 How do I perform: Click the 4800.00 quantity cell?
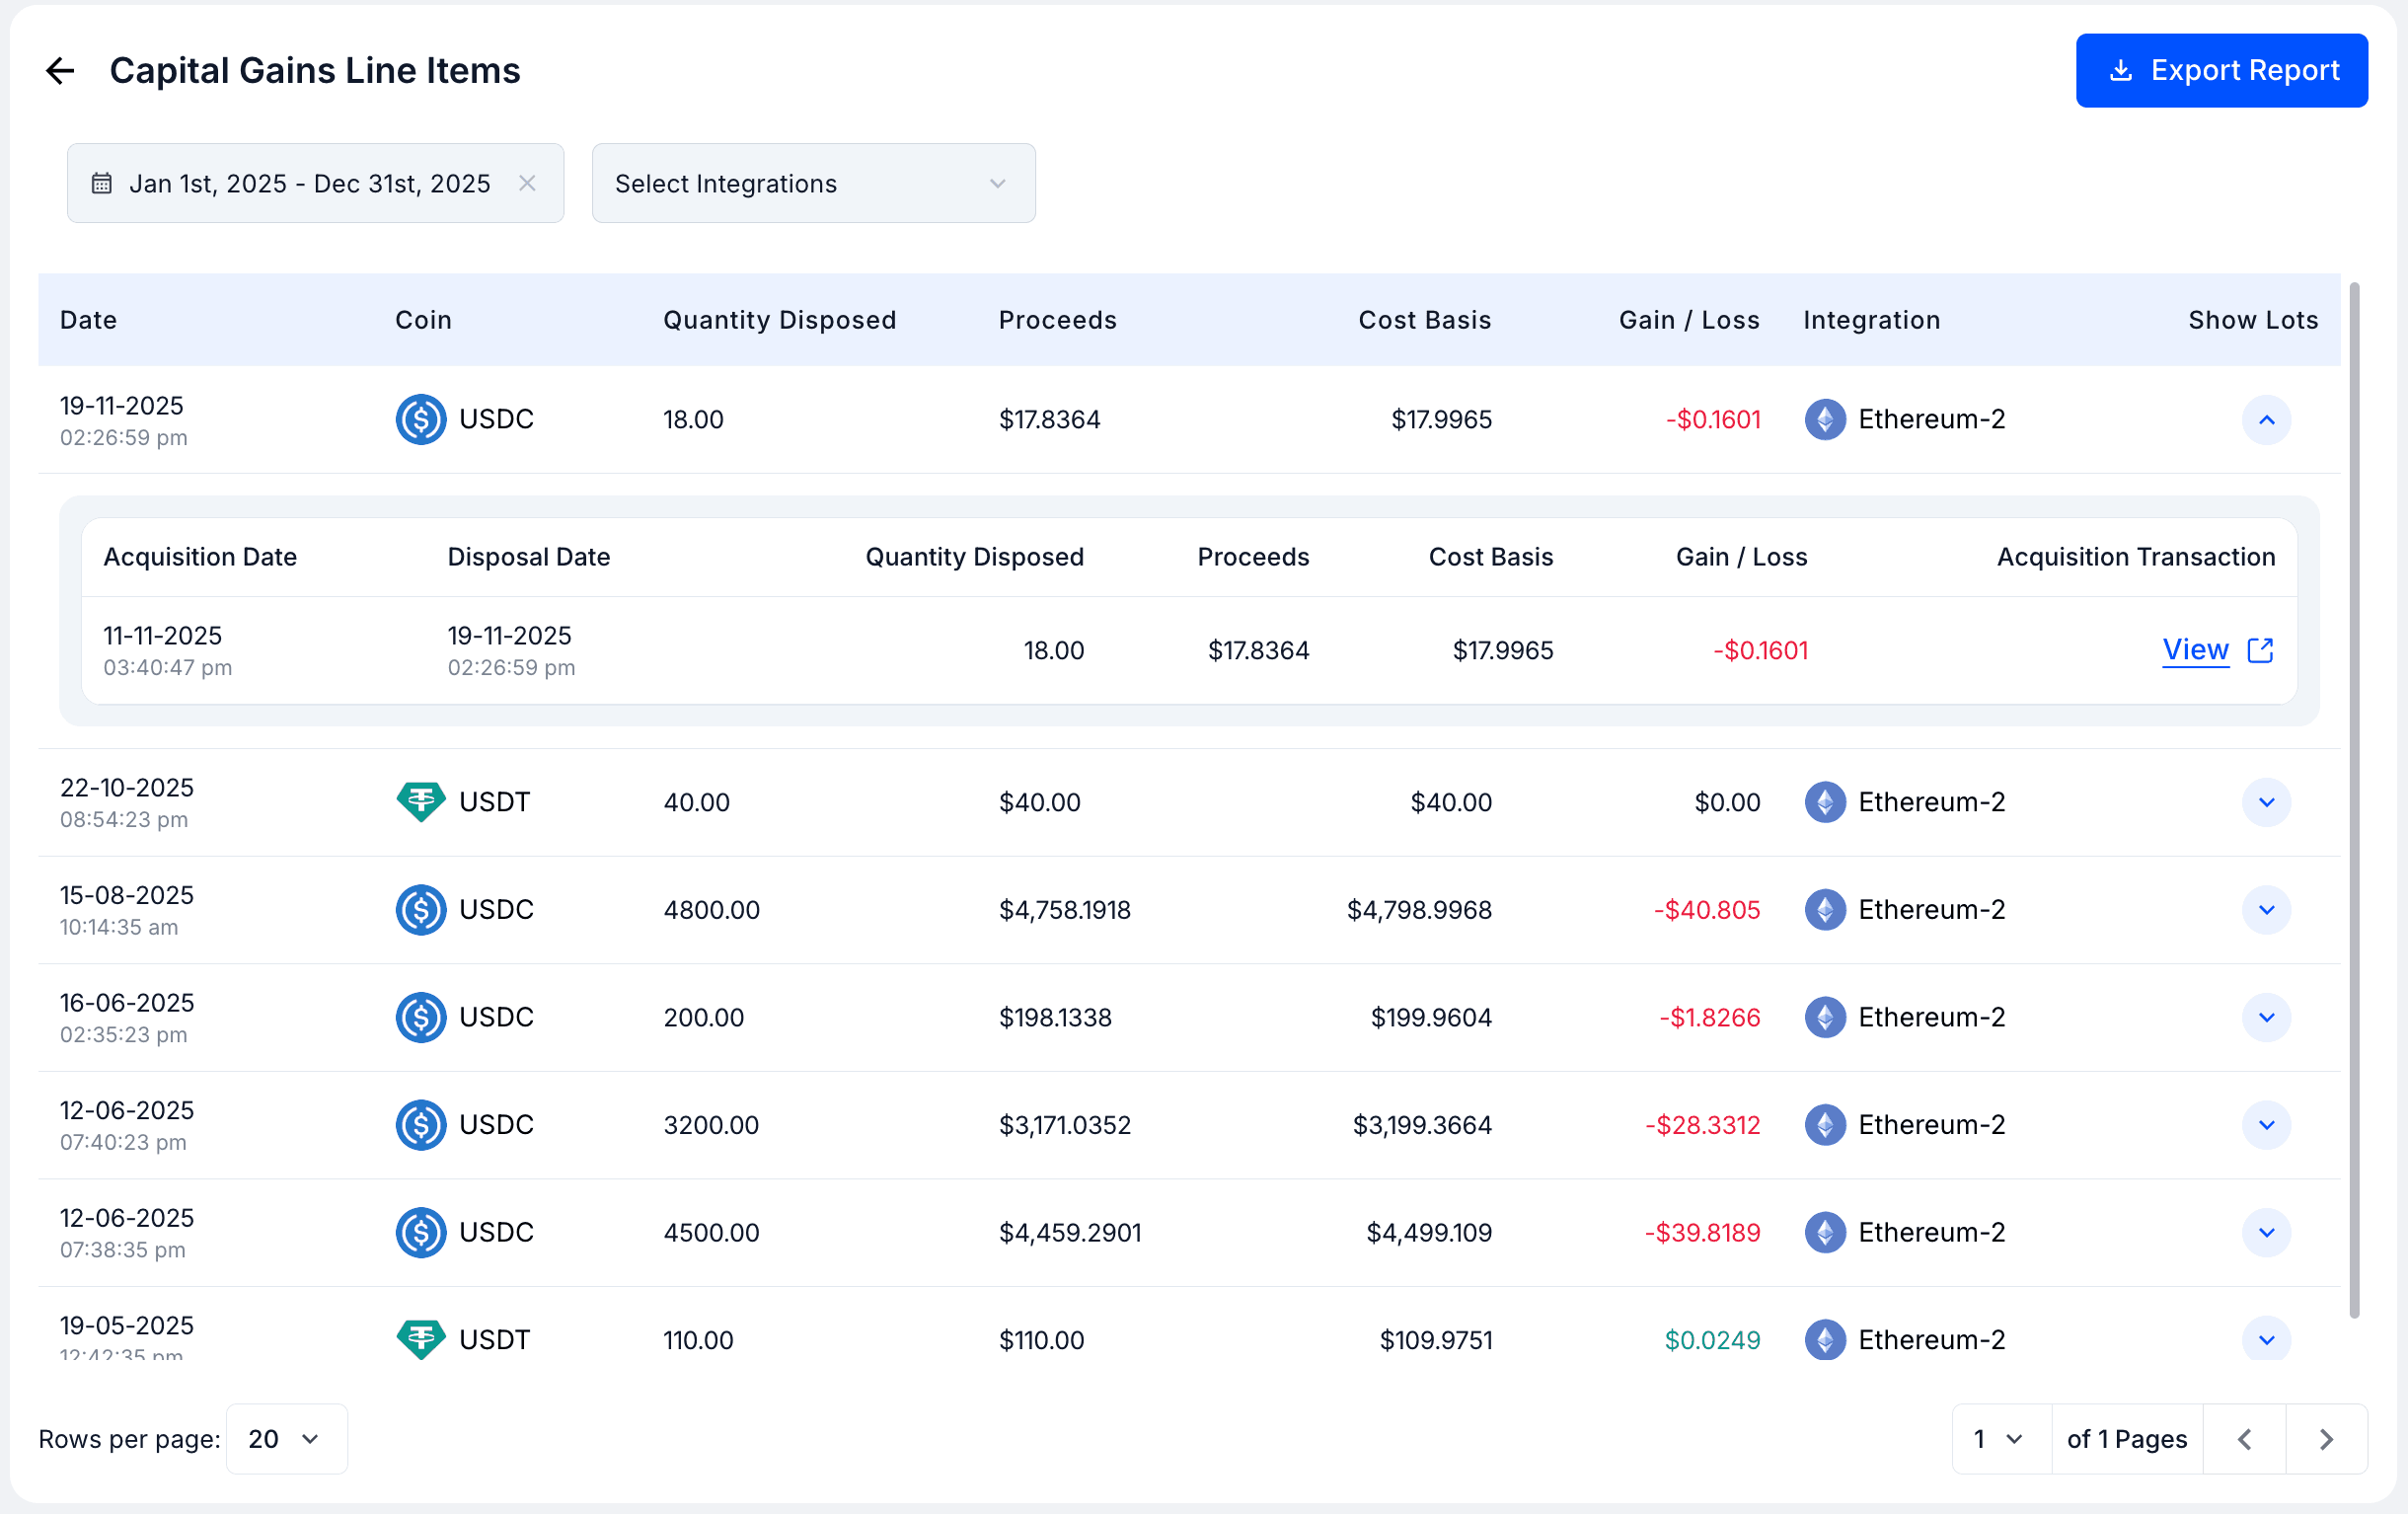click(711, 910)
